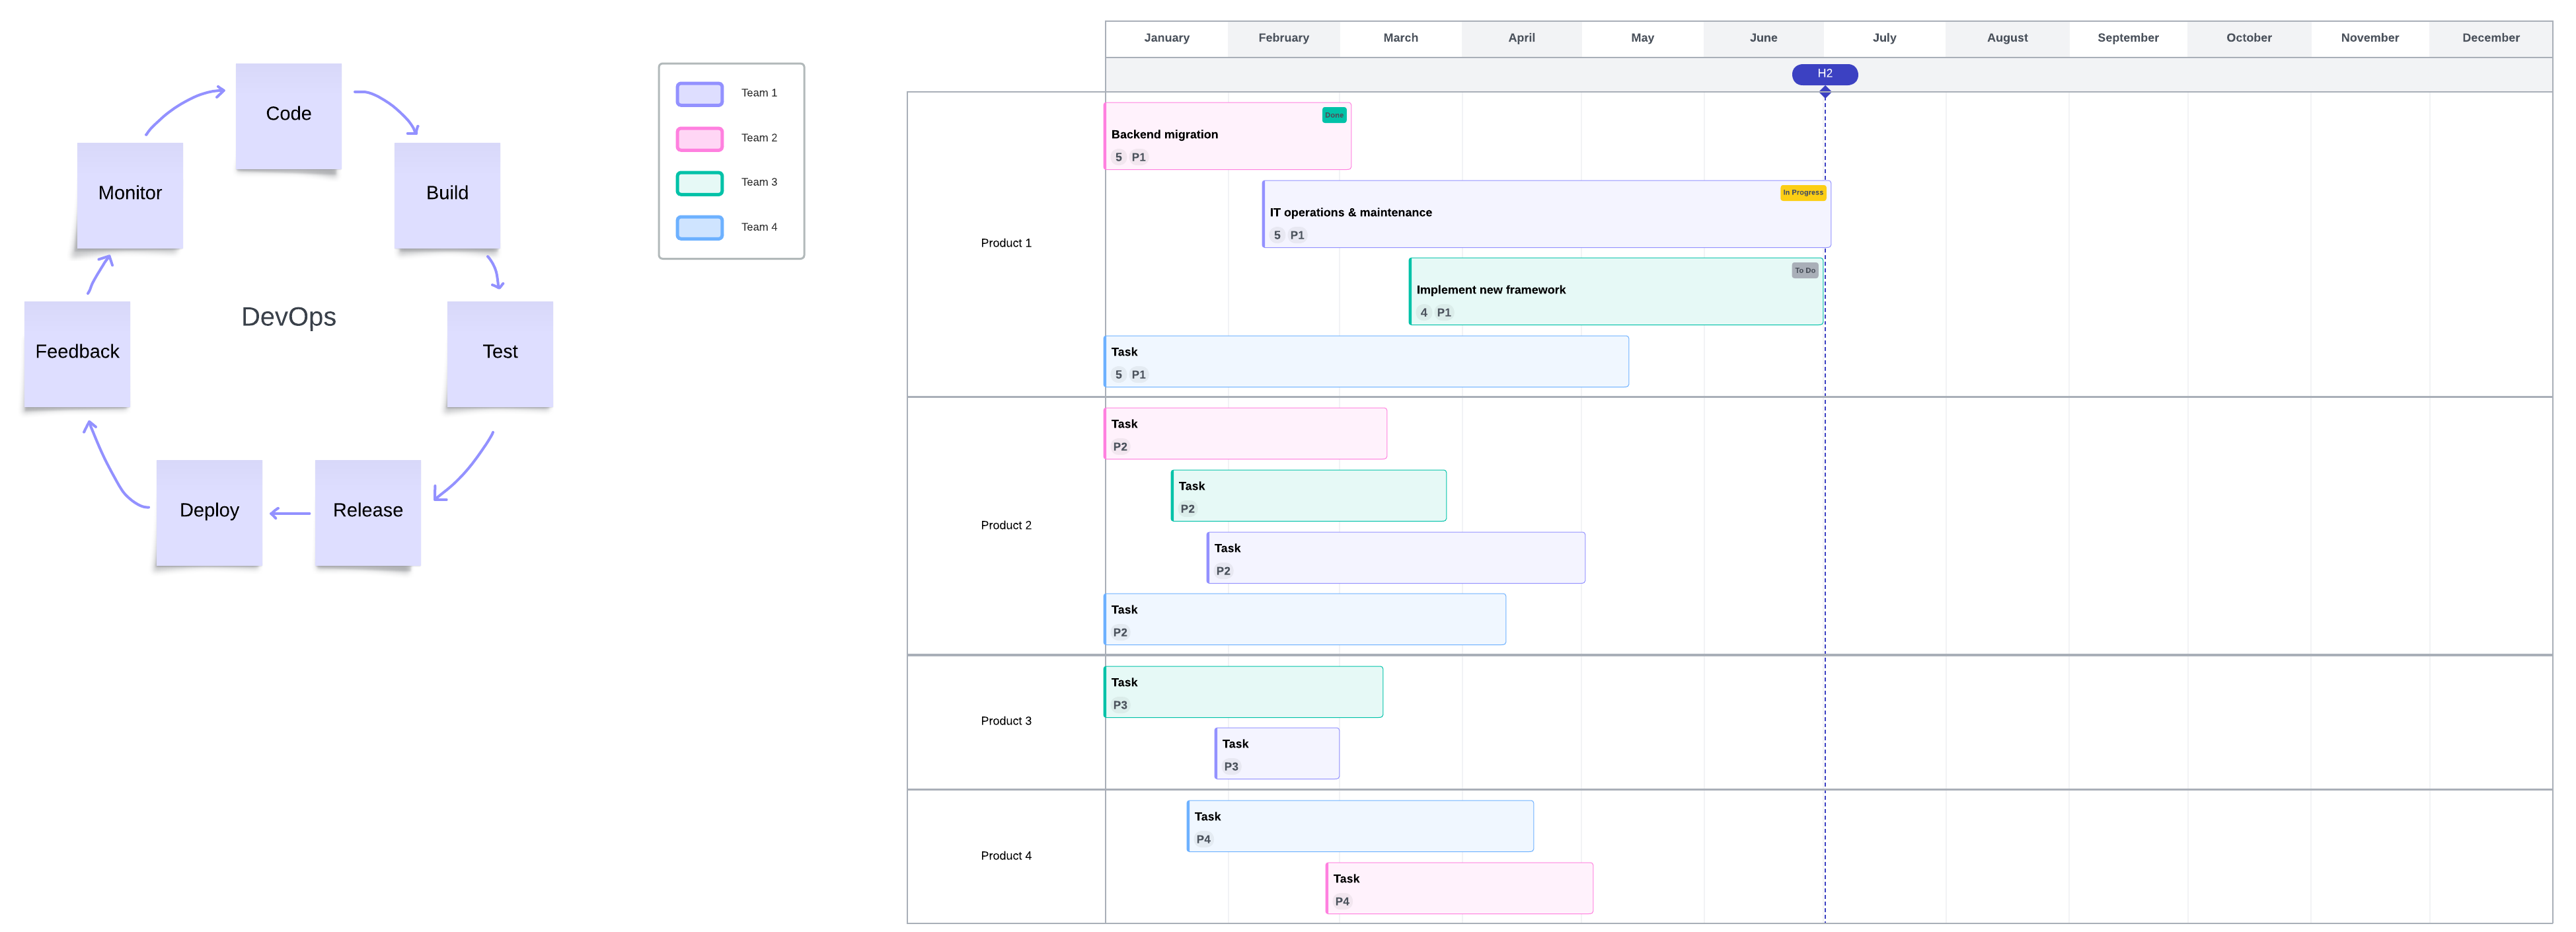2576x932 pixels.
Task: Select the To Do status badge
Action: tap(1804, 271)
